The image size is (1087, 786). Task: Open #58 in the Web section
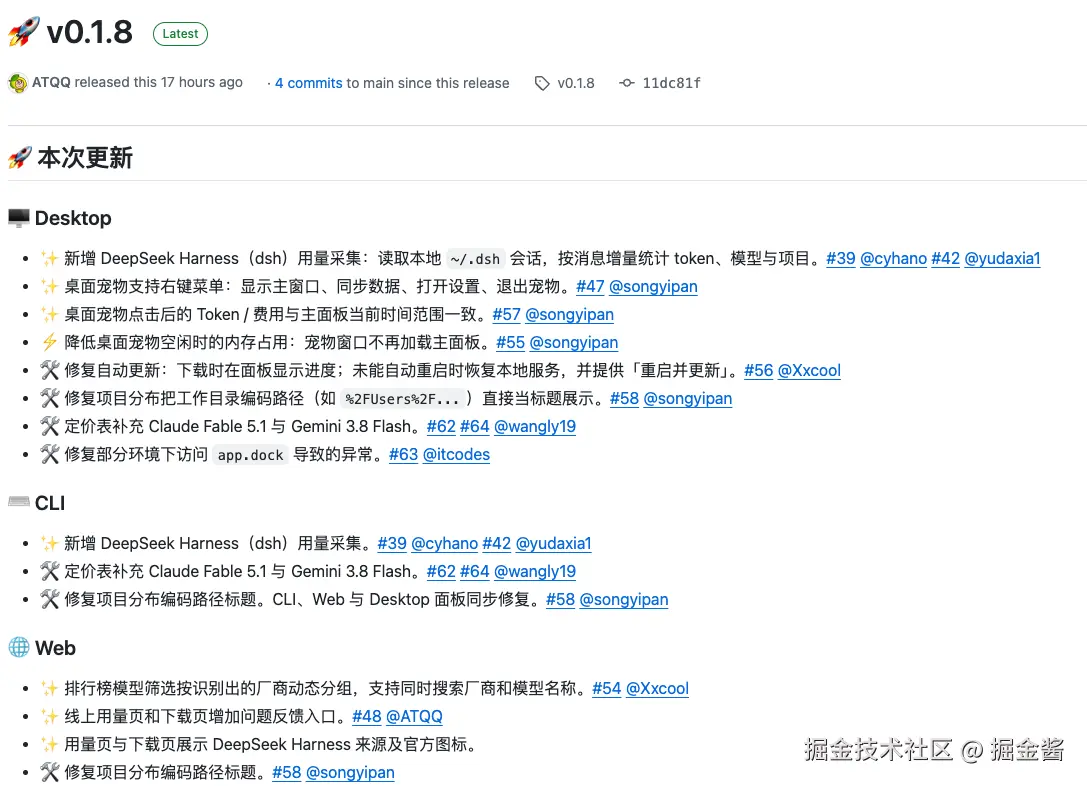[287, 772]
